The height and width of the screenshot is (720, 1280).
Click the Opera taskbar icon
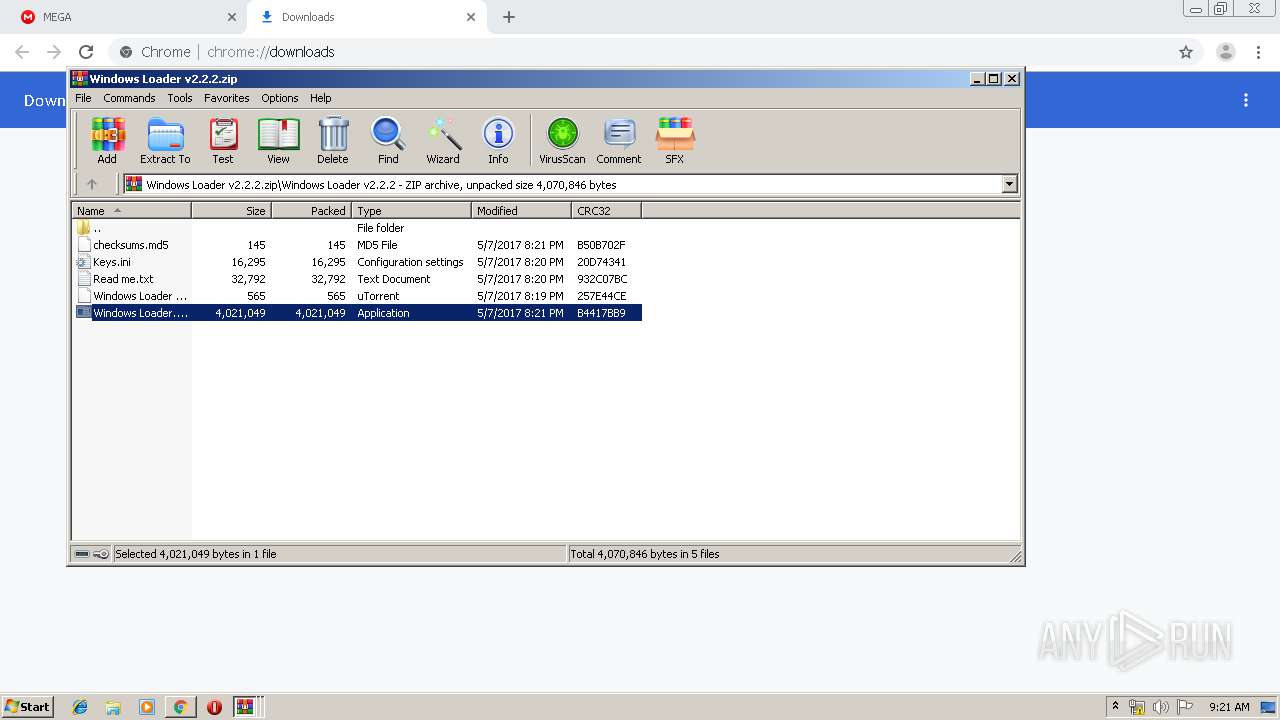[214, 707]
